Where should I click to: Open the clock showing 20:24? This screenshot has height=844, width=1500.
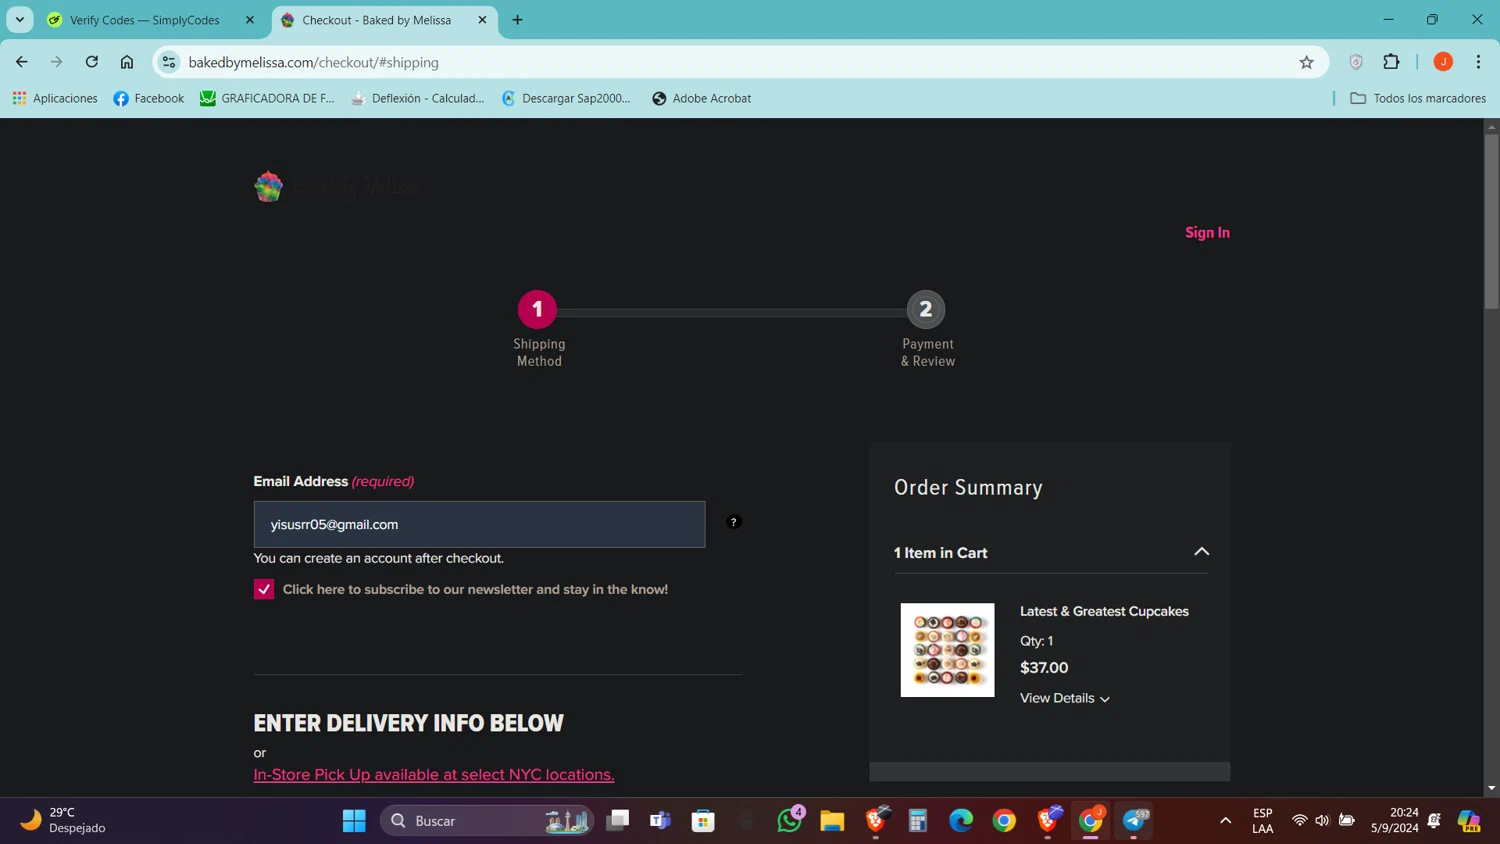(1394, 820)
